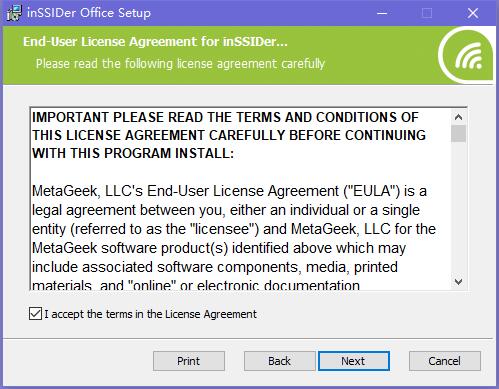Click the inSSIDer Wi-Fi logo
499x389 pixels.
pos(467,55)
